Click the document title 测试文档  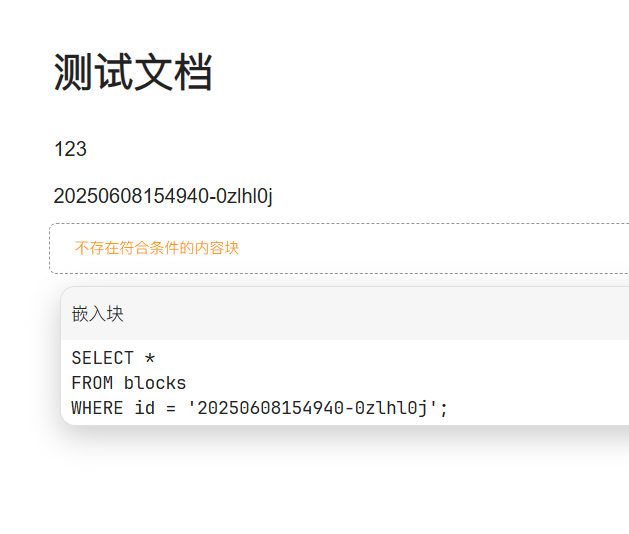pos(132,73)
